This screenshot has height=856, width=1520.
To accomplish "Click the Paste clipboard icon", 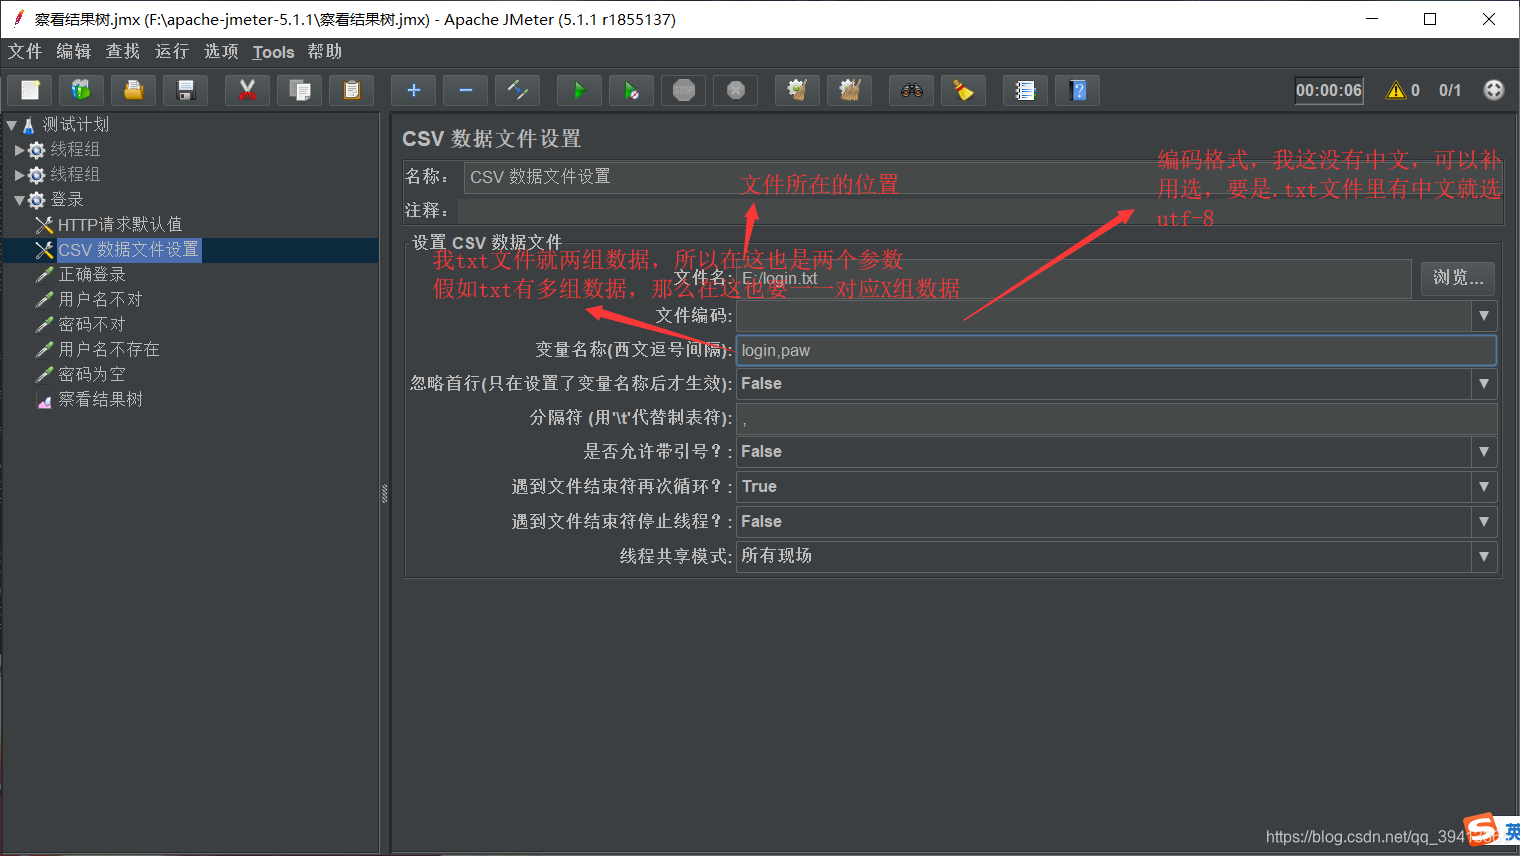I will pos(352,90).
